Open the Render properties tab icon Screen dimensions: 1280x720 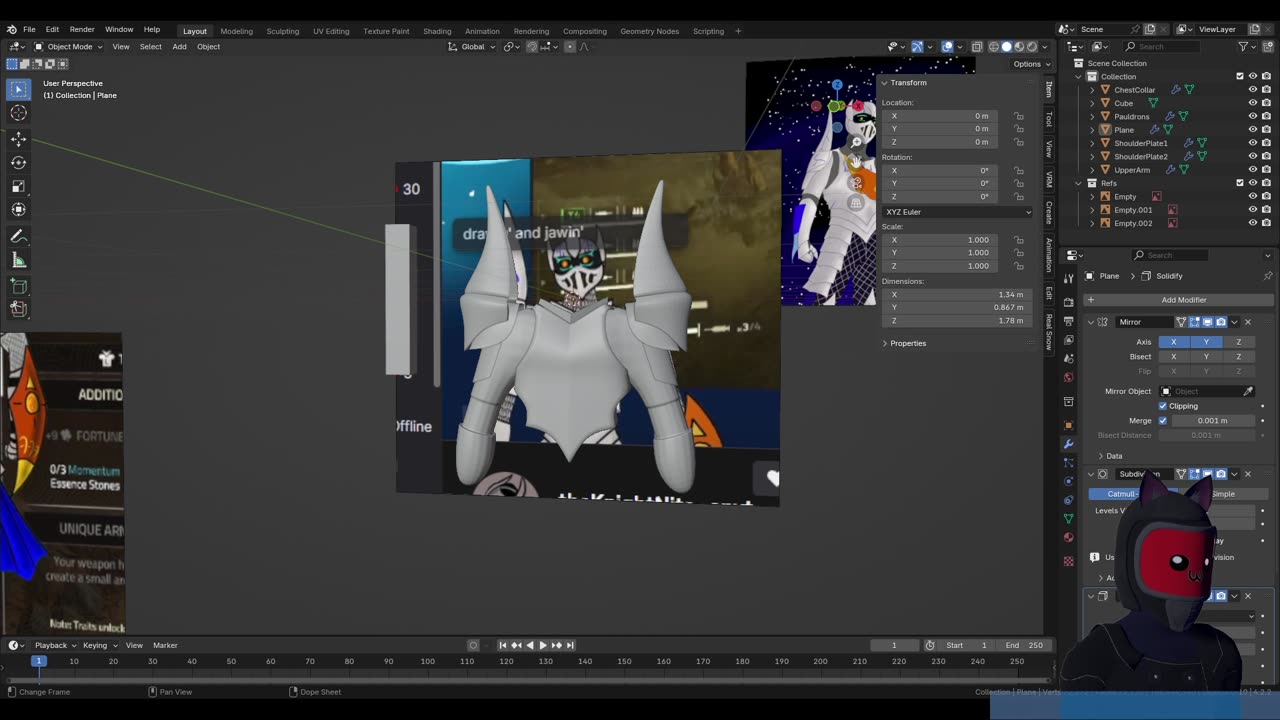(x=1069, y=301)
